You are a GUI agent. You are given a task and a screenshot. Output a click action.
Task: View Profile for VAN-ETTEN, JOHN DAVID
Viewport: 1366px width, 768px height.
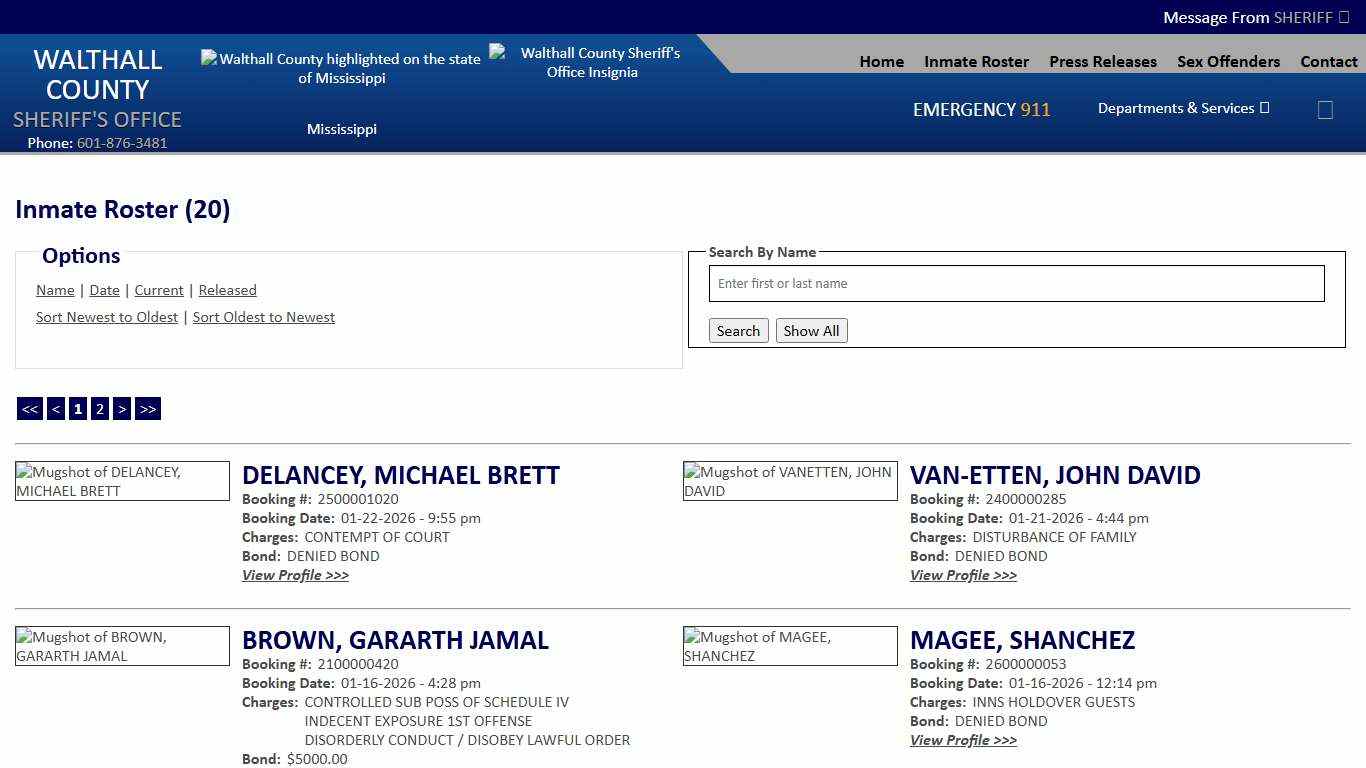963,575
